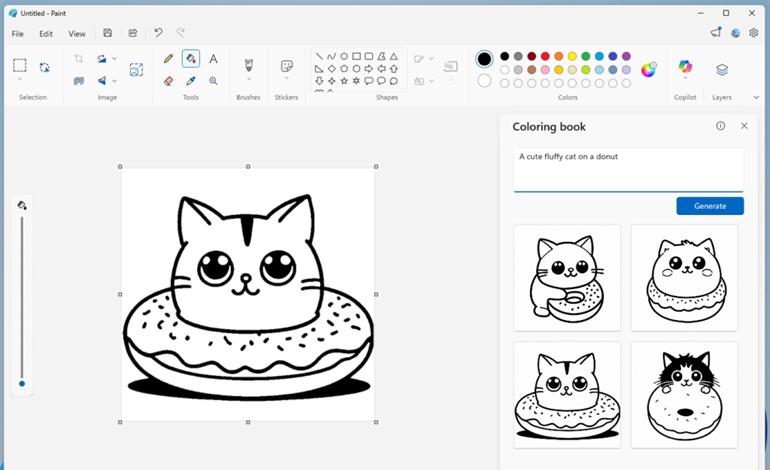Open the Rotate dropdown arrow
Viewport: 770px width, 470px height.
coord(114,59)
